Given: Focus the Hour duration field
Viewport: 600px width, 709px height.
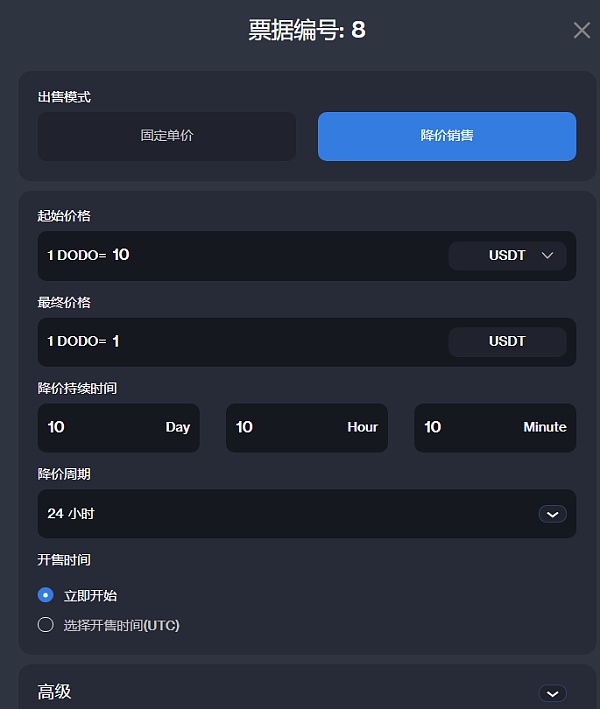Looking at the screenshot, I should [290, 428].
